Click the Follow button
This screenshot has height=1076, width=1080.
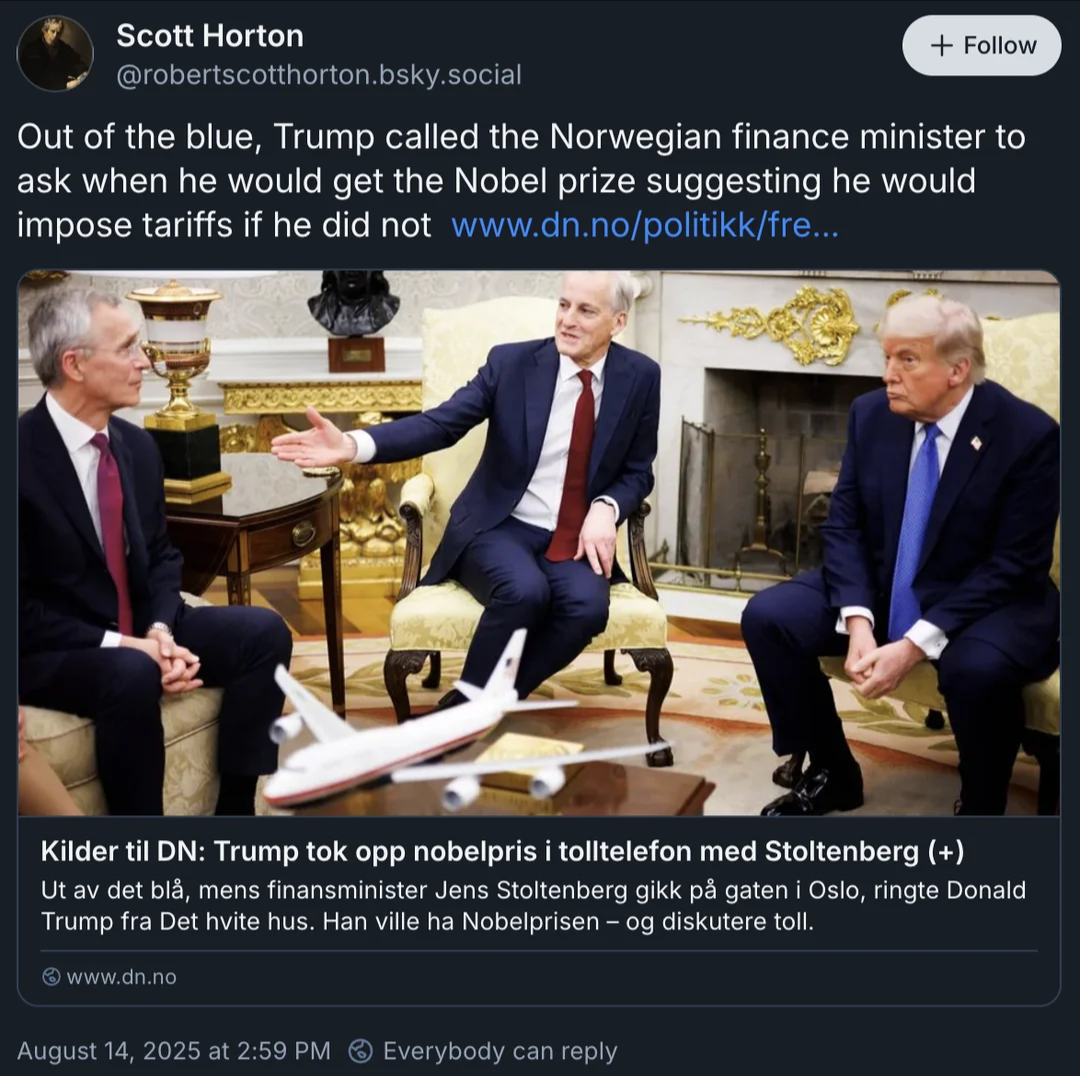coord(981,45)
